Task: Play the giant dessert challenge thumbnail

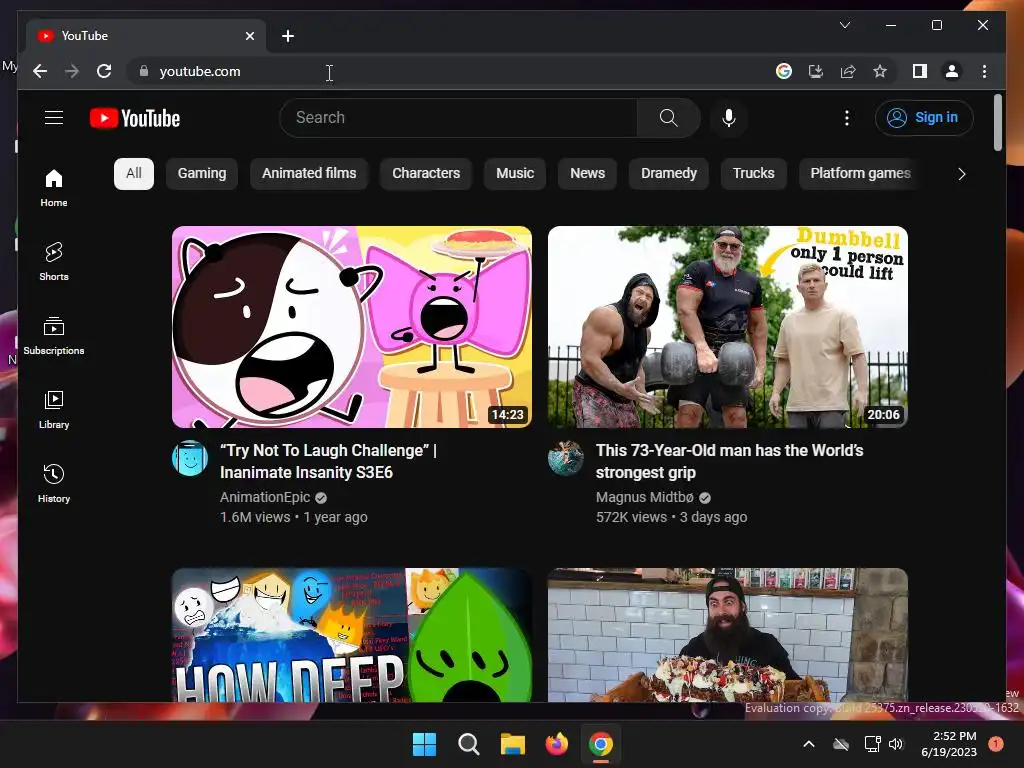Action: [x=728, y=635]
